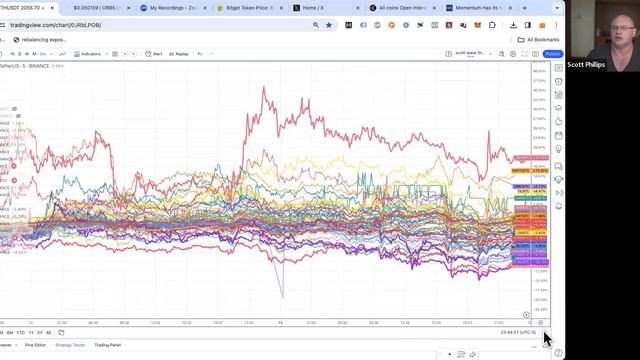Set date range to All
This screenshot has width=640, height=360.
49,333
